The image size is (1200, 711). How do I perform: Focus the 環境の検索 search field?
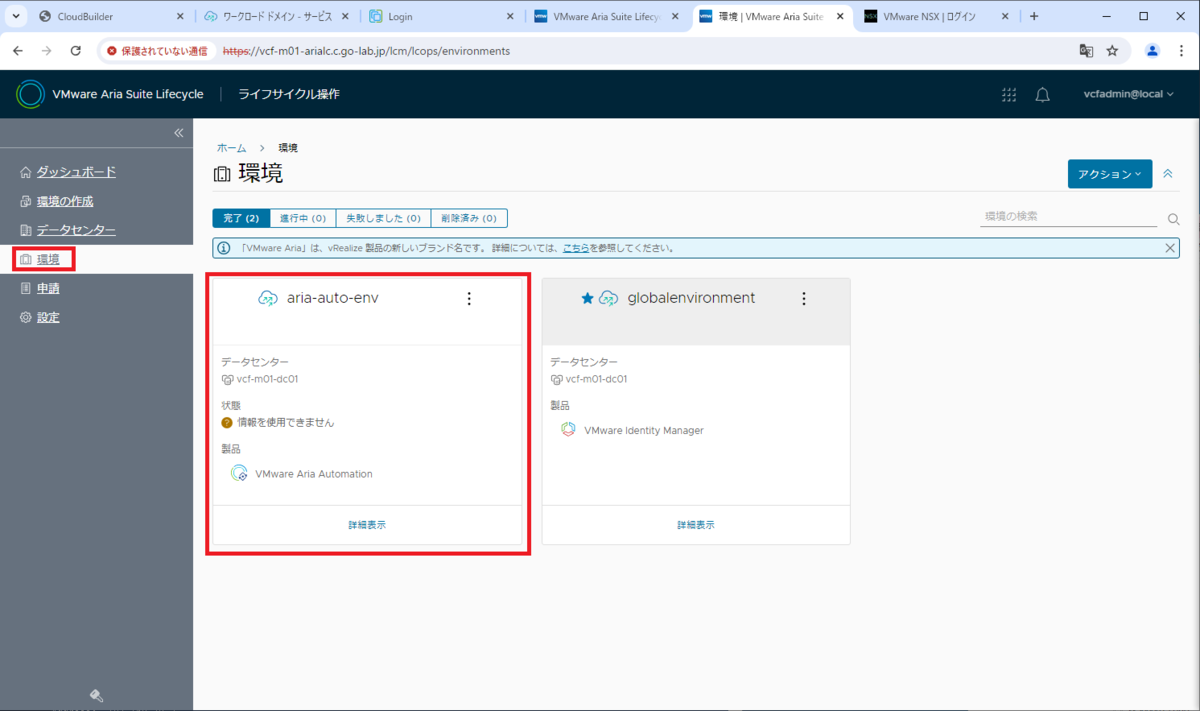coord(1068,216)
